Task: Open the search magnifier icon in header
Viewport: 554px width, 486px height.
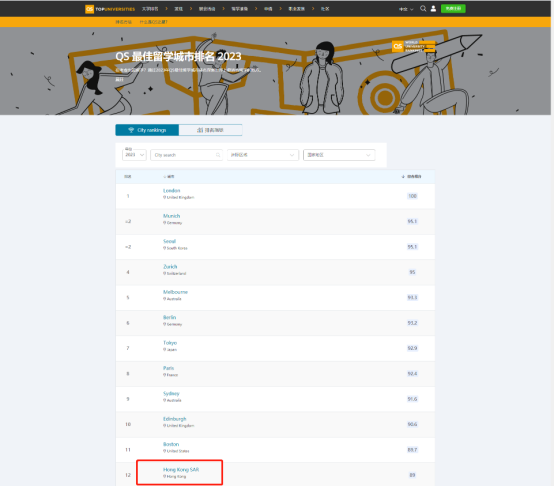Action: click(423, 9)
